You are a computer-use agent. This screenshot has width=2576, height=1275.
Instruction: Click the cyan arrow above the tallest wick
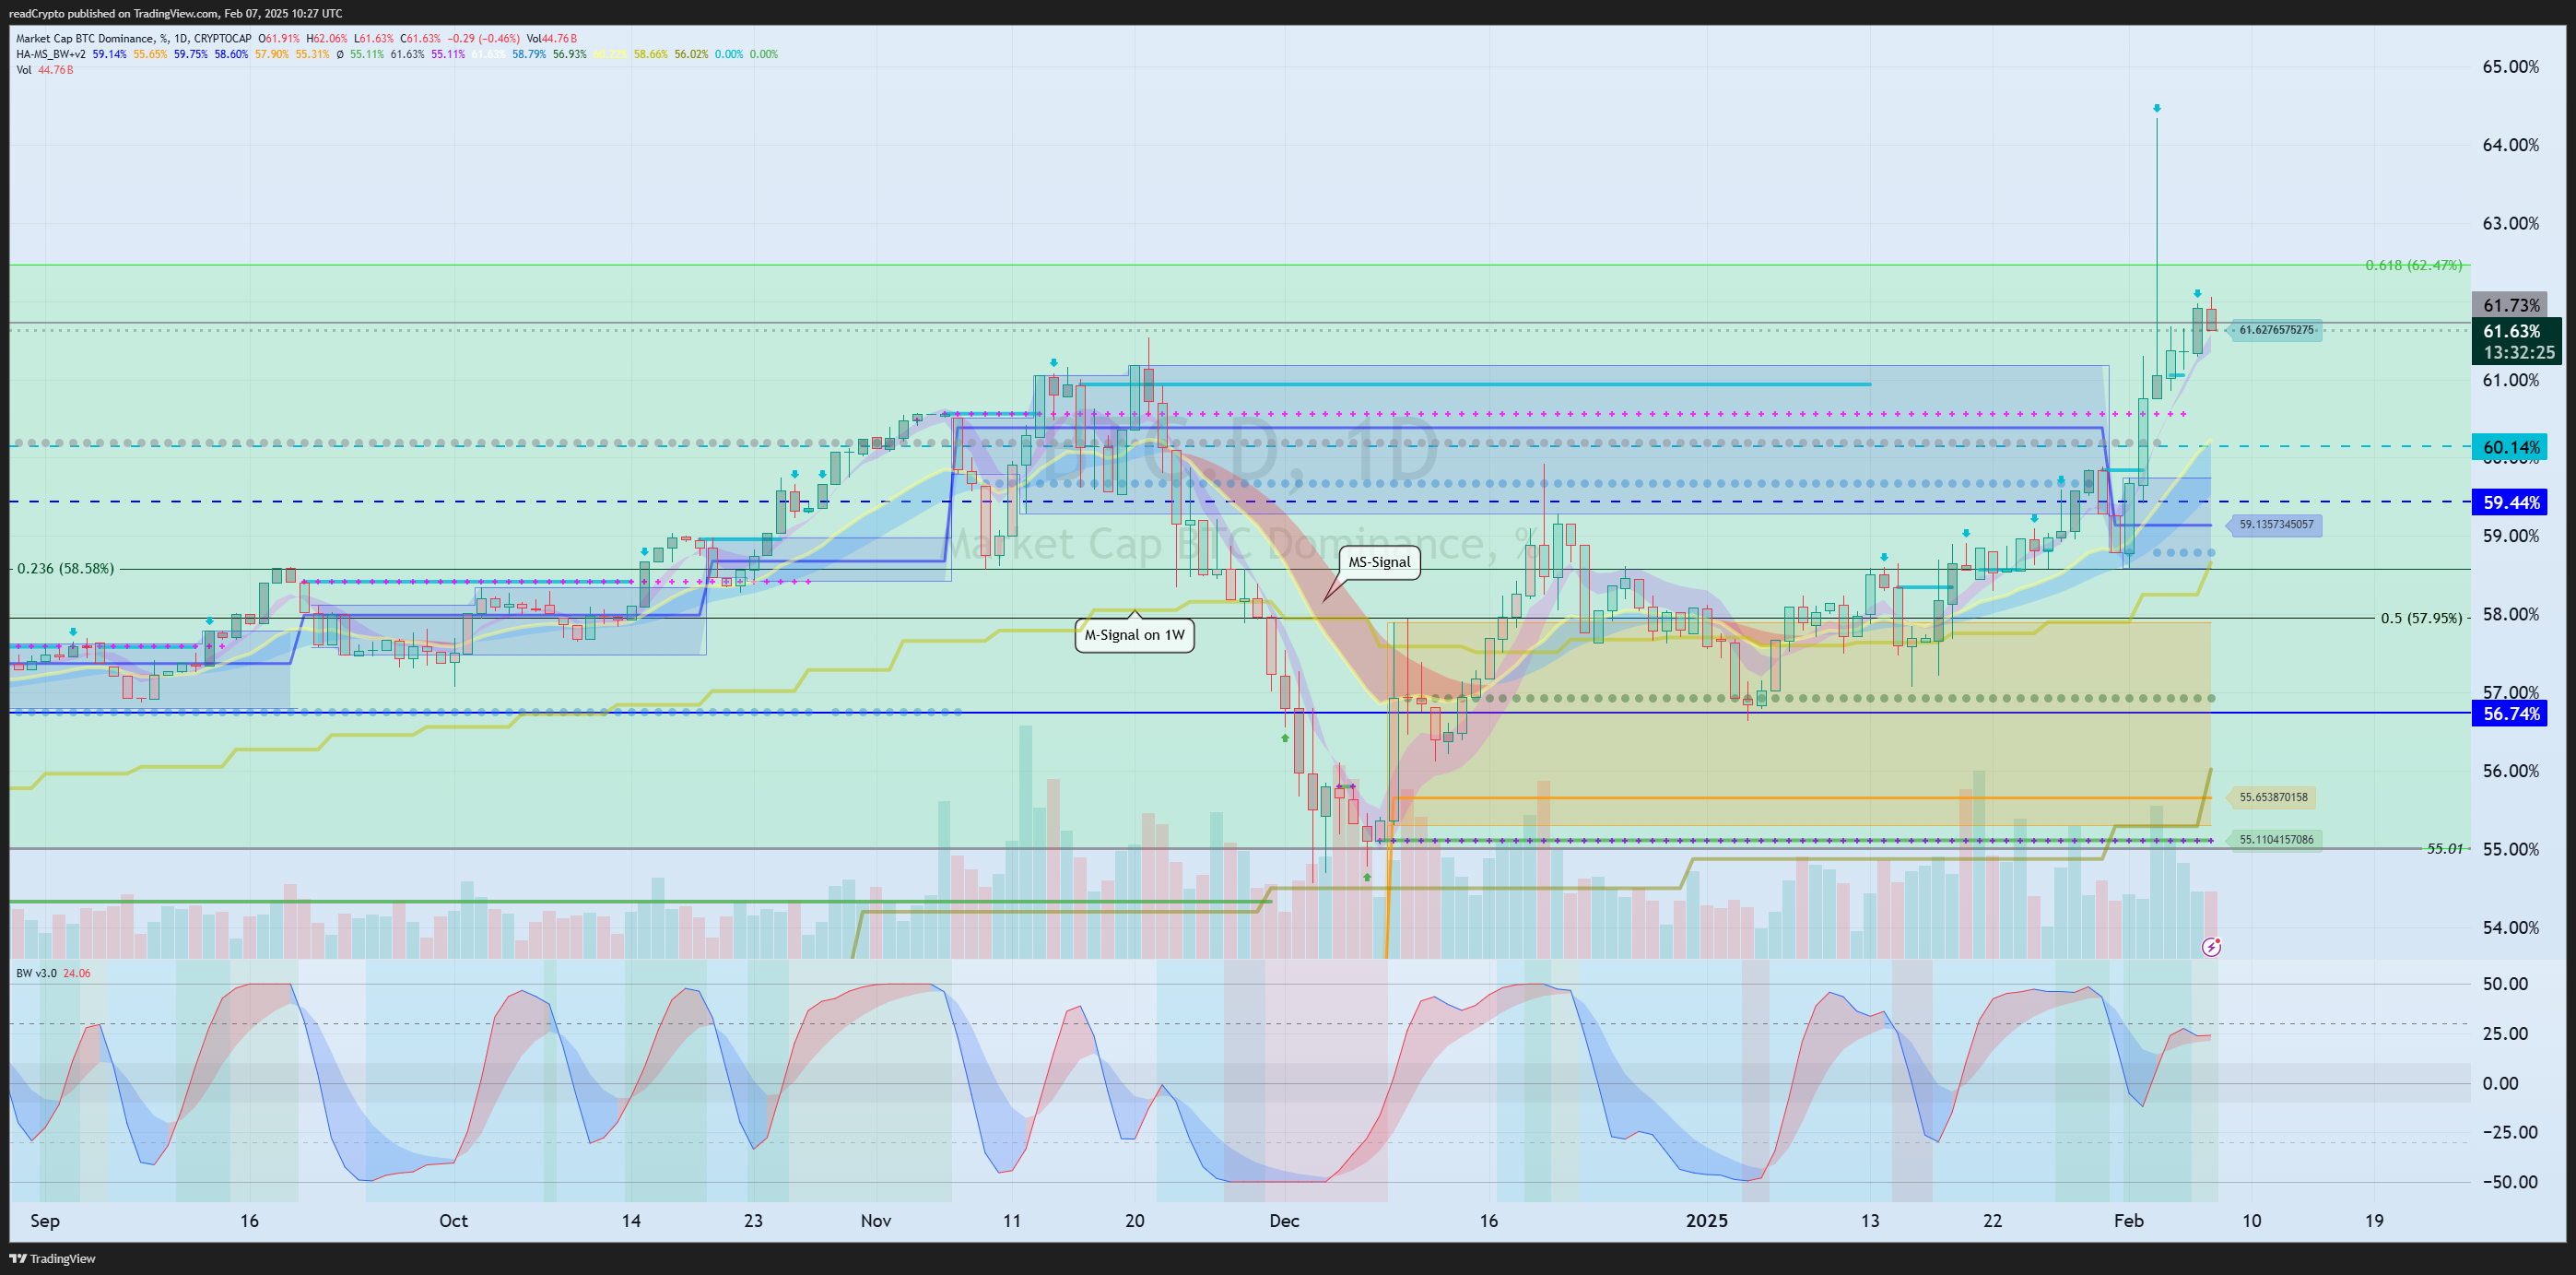2157,108
